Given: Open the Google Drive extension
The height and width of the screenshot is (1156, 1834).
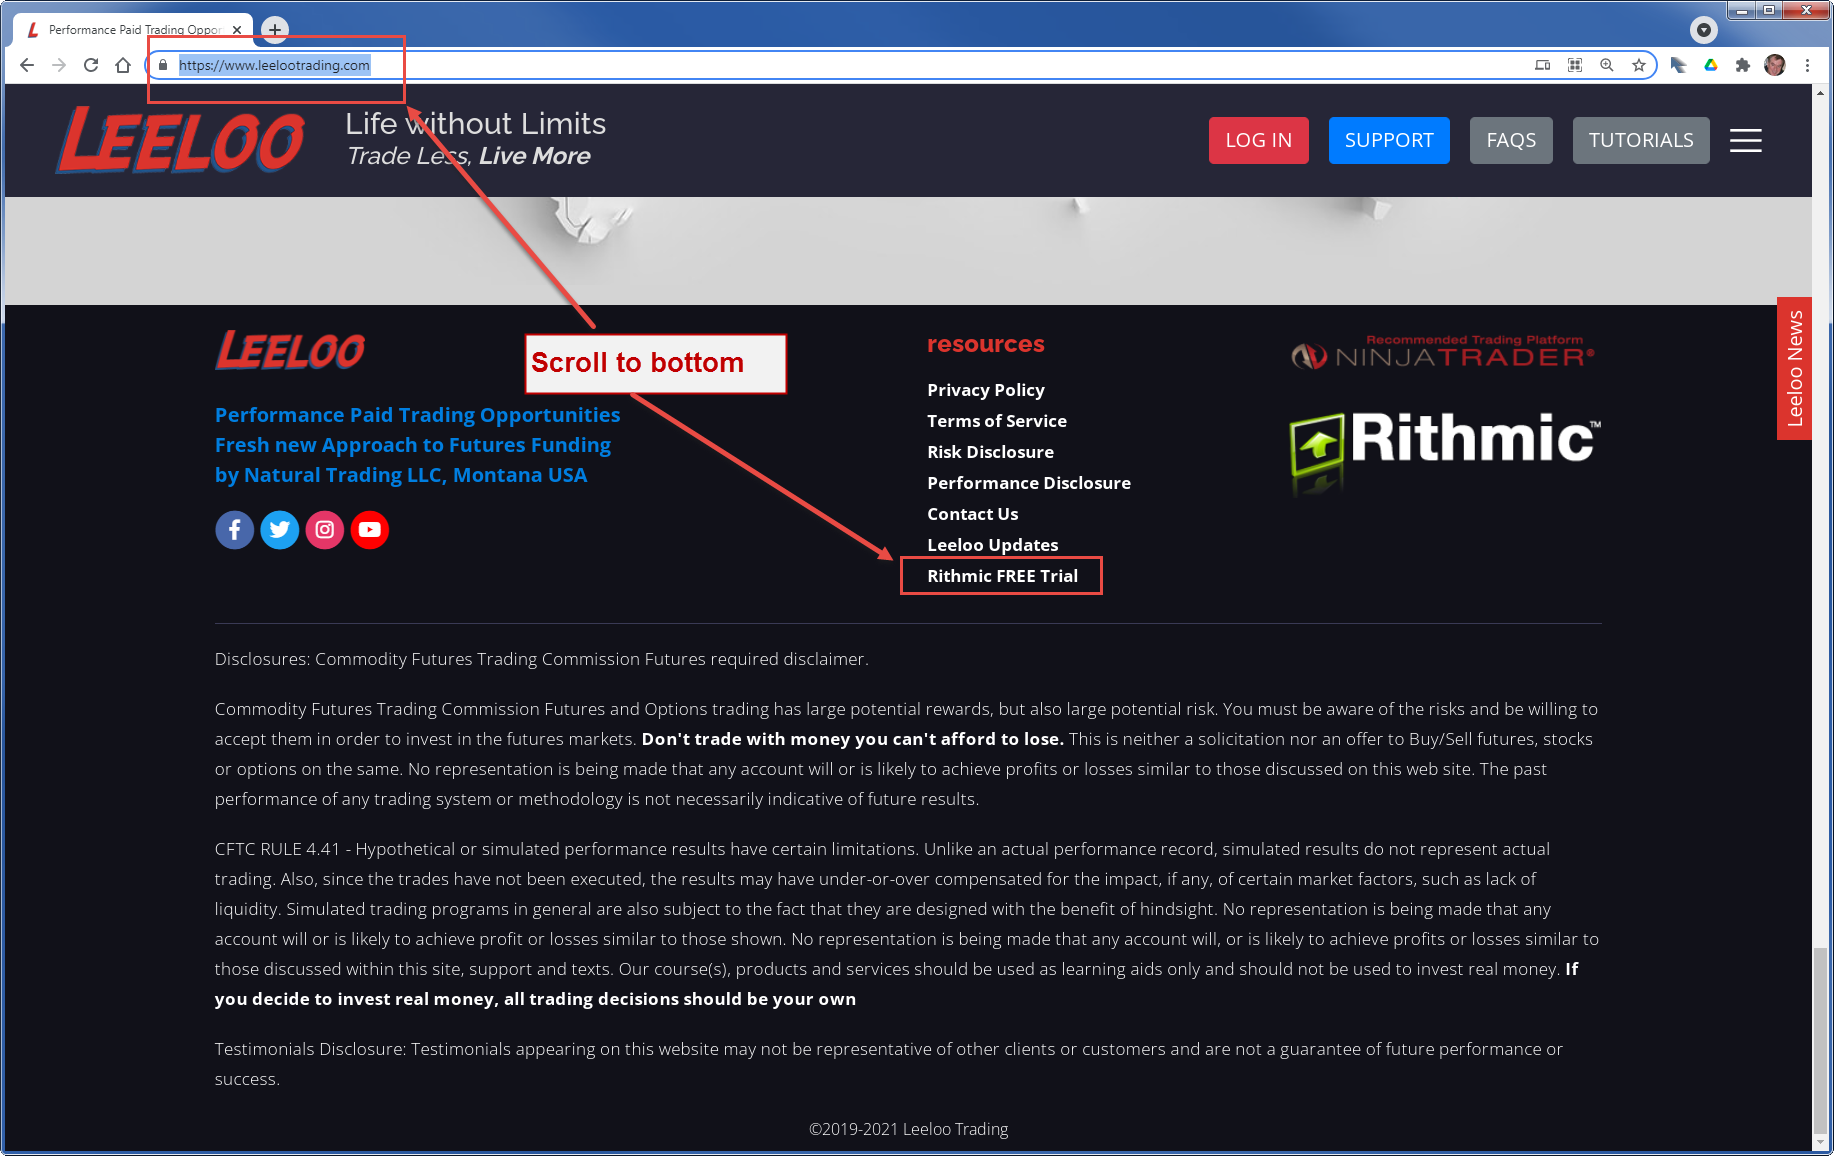Looking at the screenshot, I should coord(1711,65).
